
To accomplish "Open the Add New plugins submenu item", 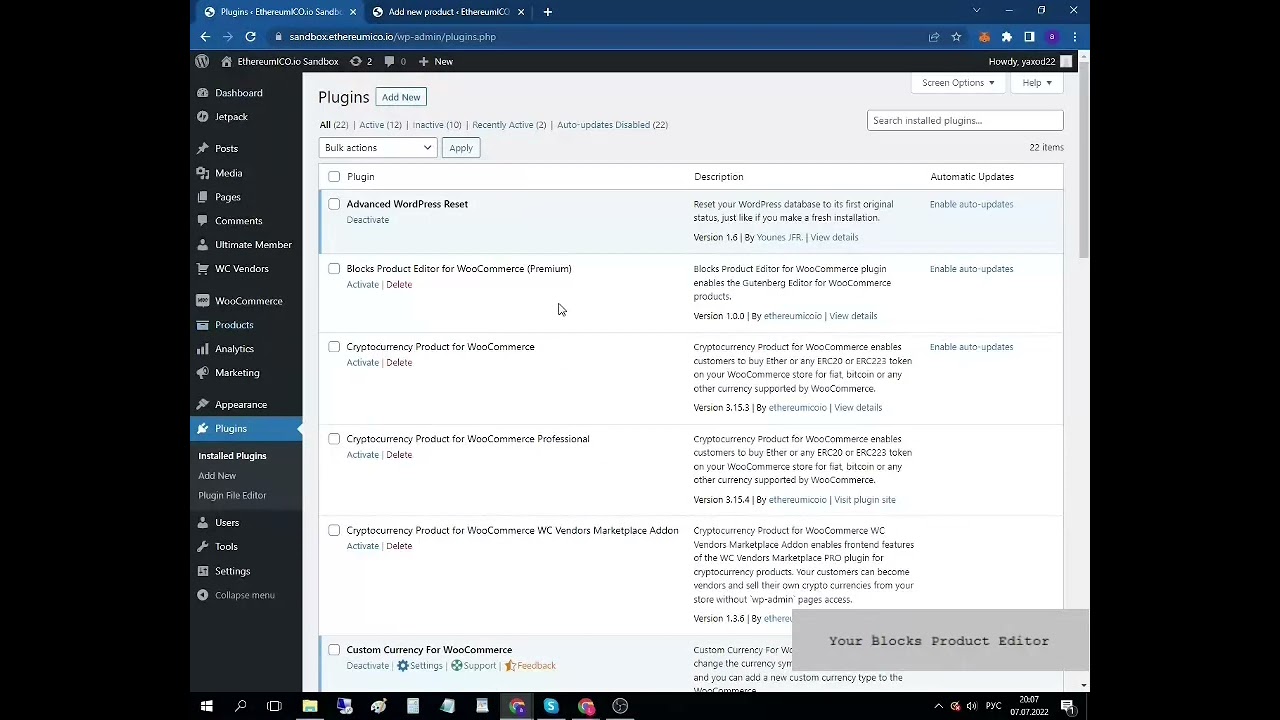I will click(x=217, y=476).
